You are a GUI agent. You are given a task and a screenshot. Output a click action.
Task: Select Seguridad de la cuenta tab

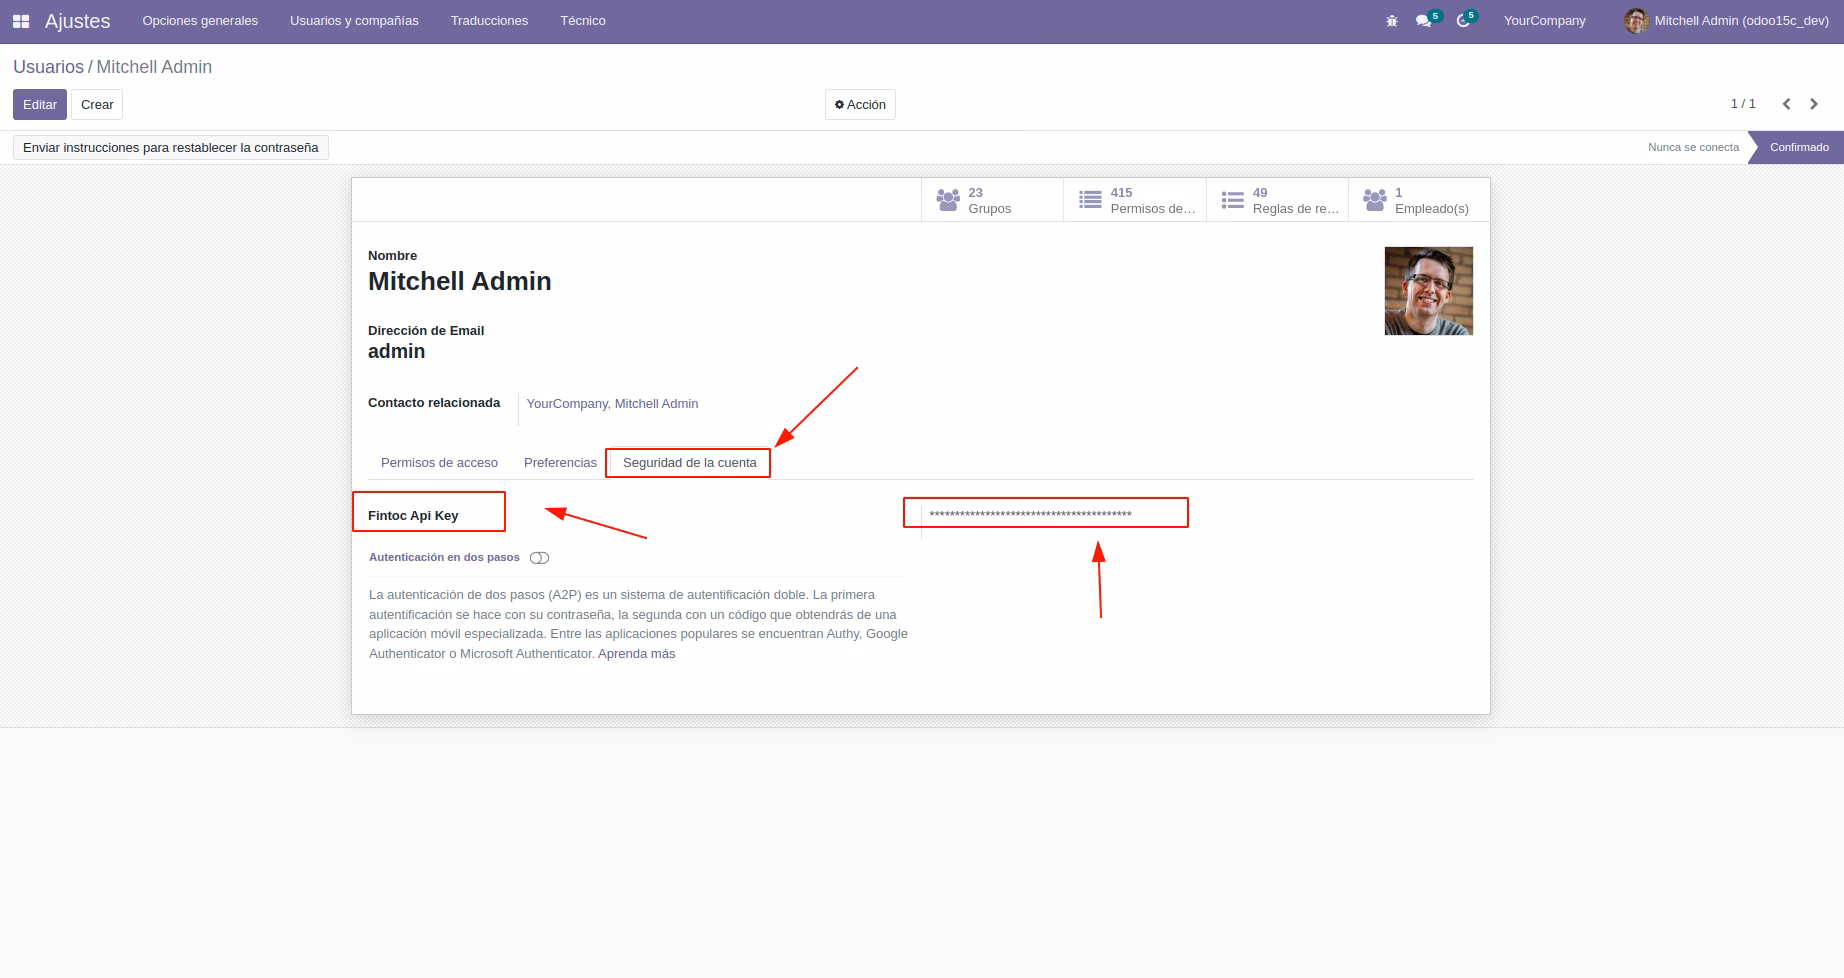(690, 463)
